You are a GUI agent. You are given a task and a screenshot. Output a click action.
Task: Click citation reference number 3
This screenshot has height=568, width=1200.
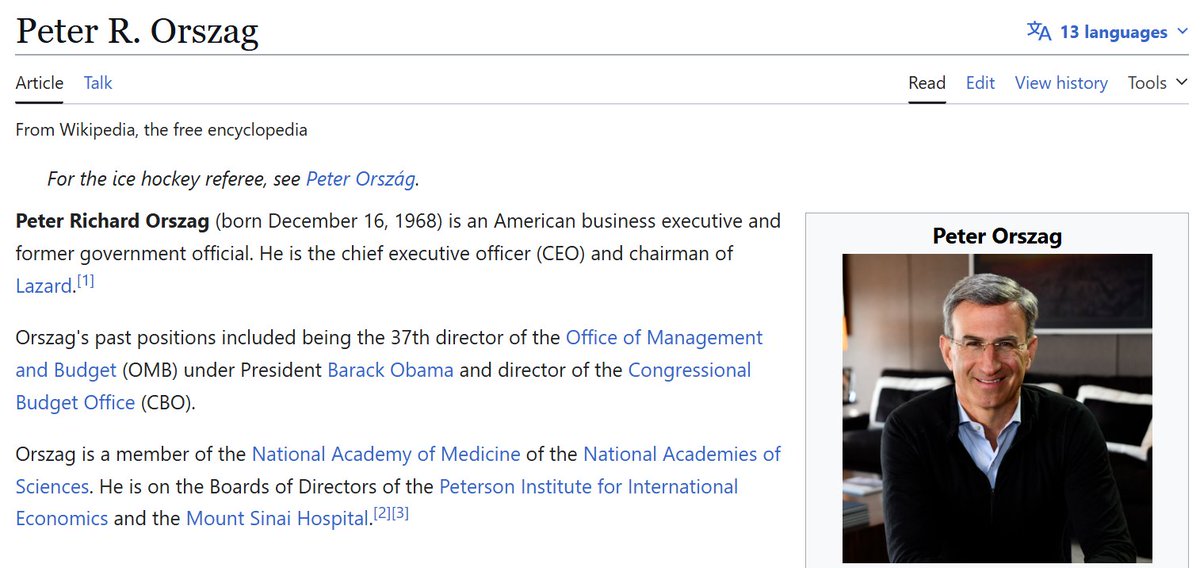(400, 513)
